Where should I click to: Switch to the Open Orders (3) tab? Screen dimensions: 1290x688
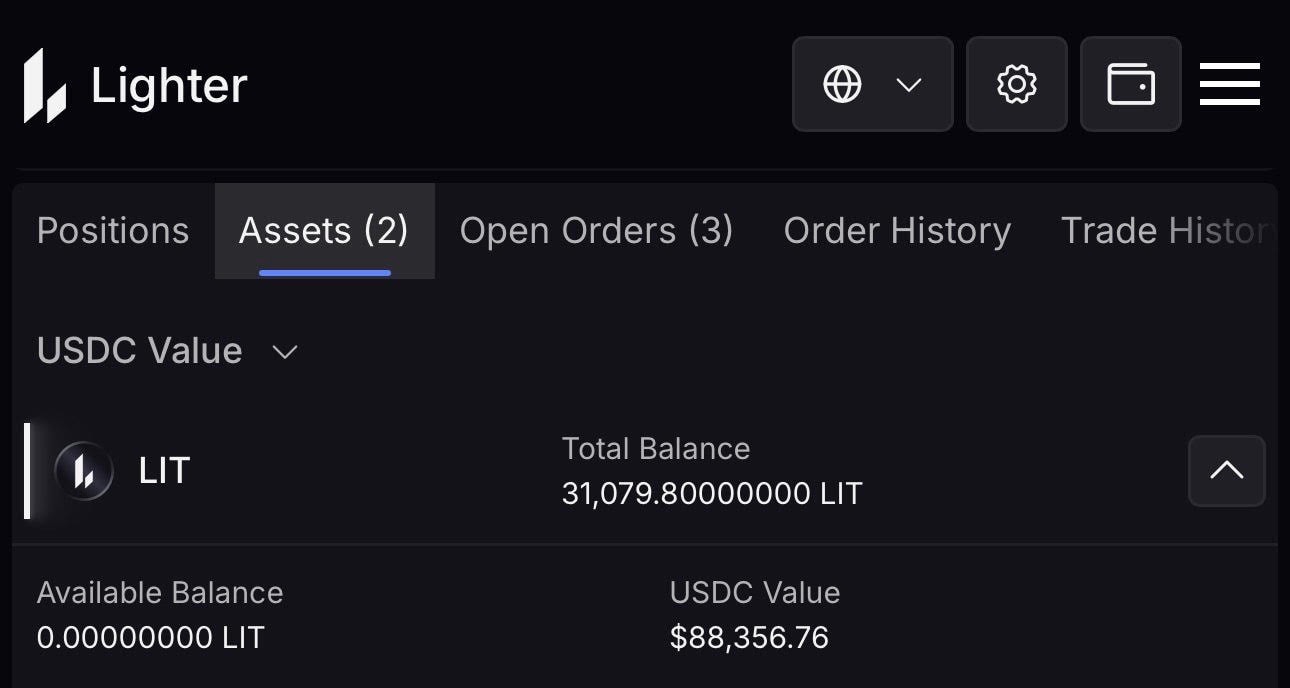coord(596,231)
